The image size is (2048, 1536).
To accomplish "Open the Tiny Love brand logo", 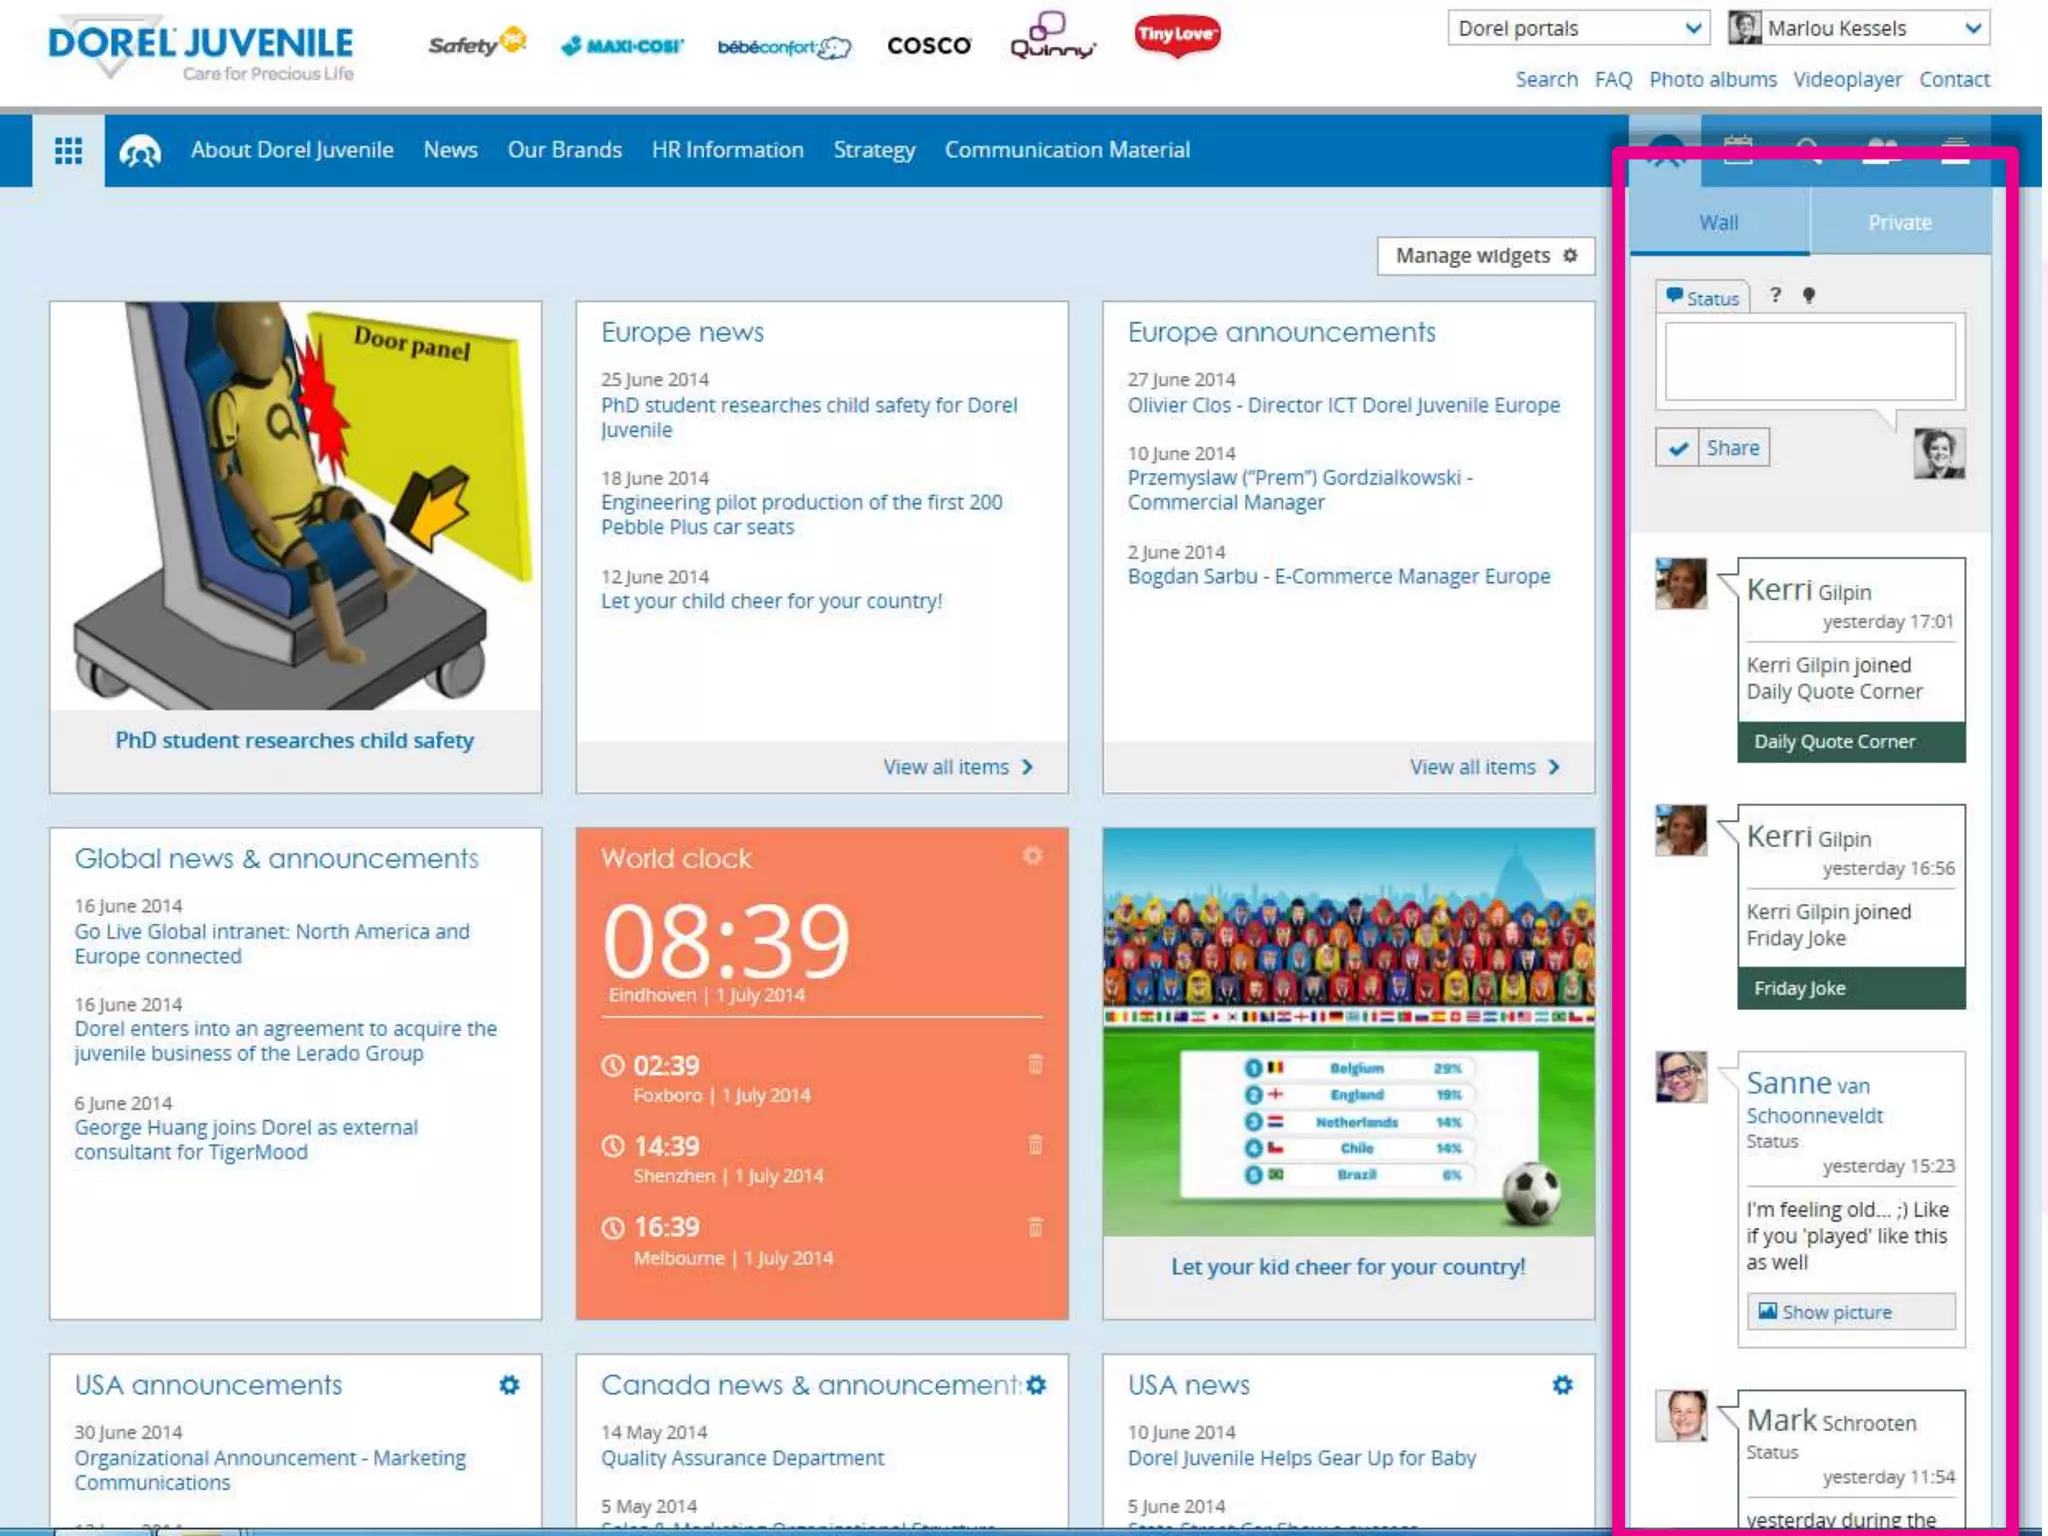I will 1178,36.
